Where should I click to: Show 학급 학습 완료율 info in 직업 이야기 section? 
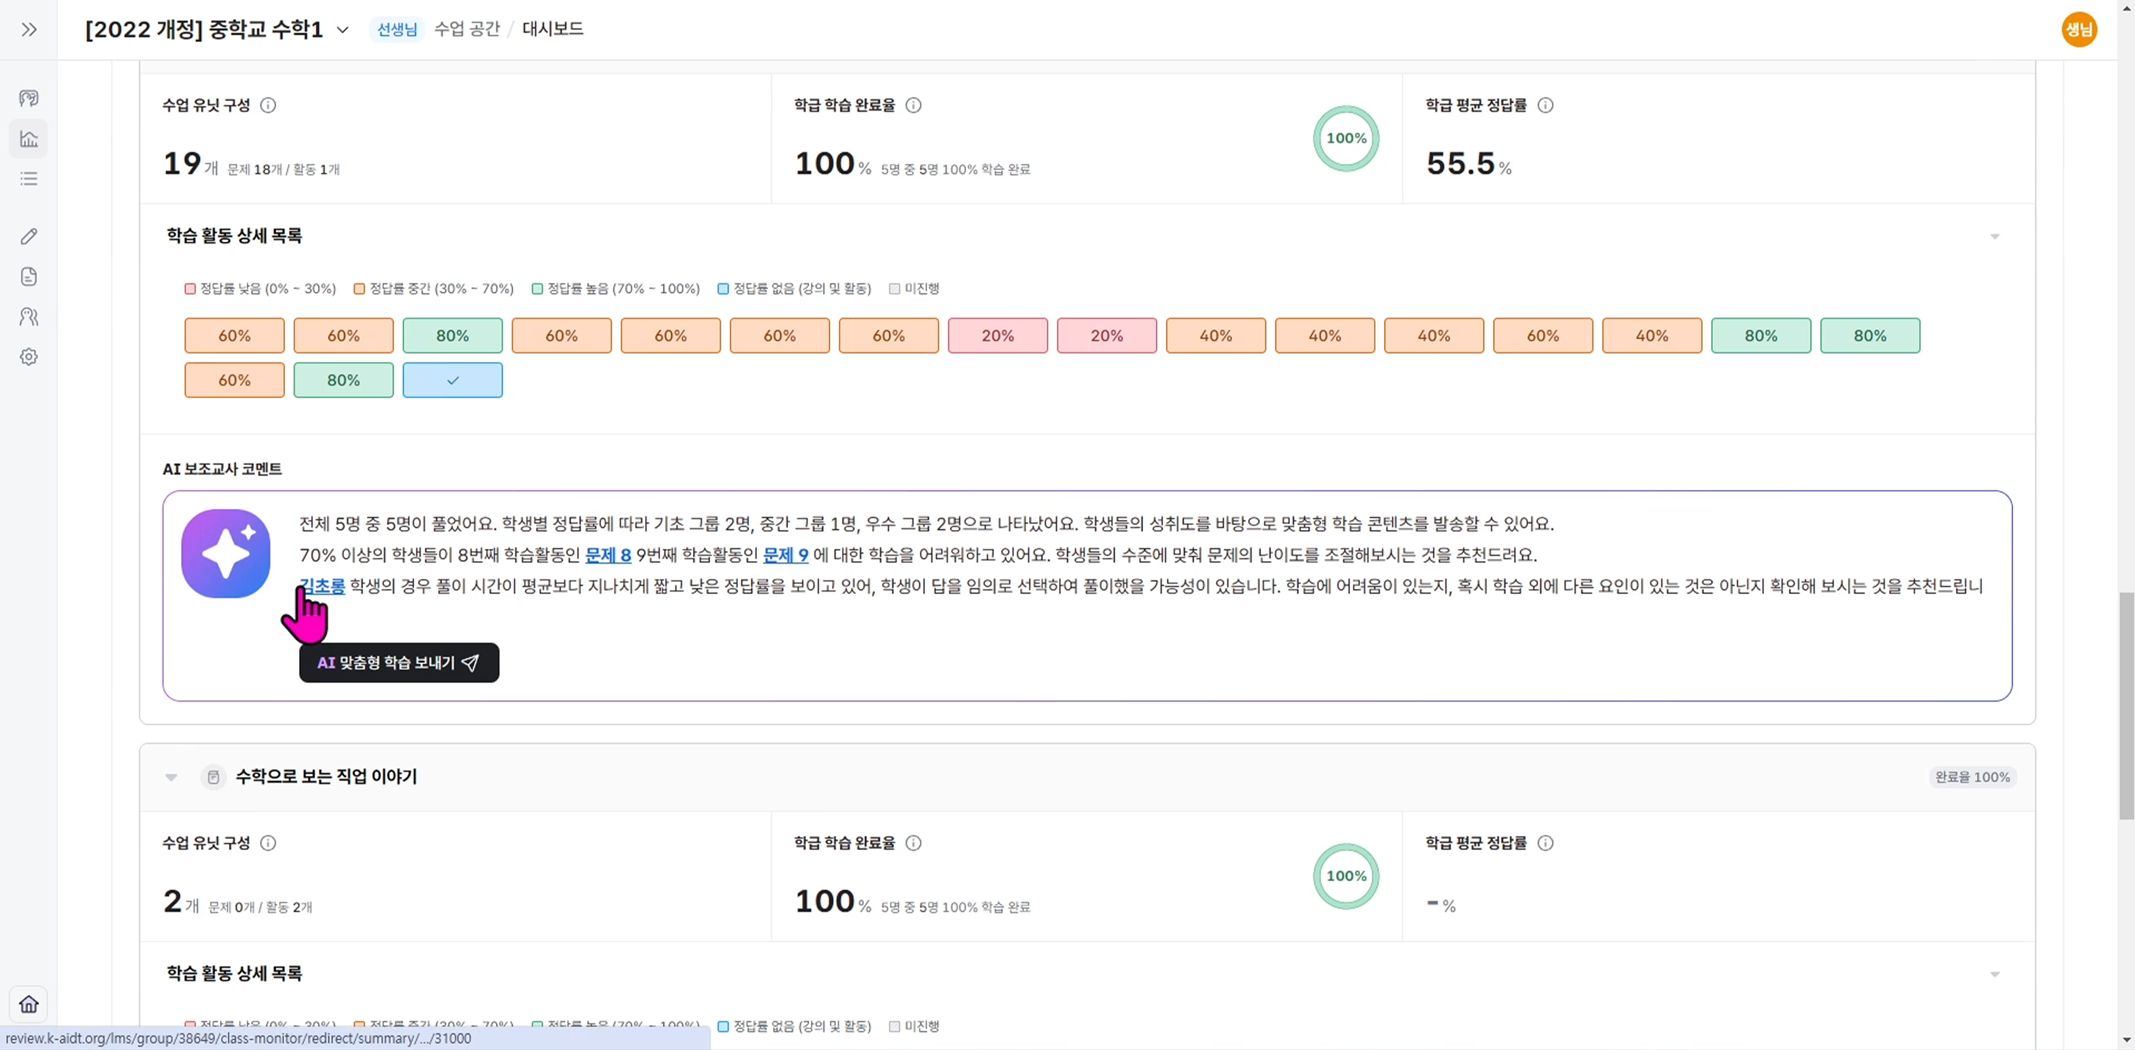click(x=913, y=843)
